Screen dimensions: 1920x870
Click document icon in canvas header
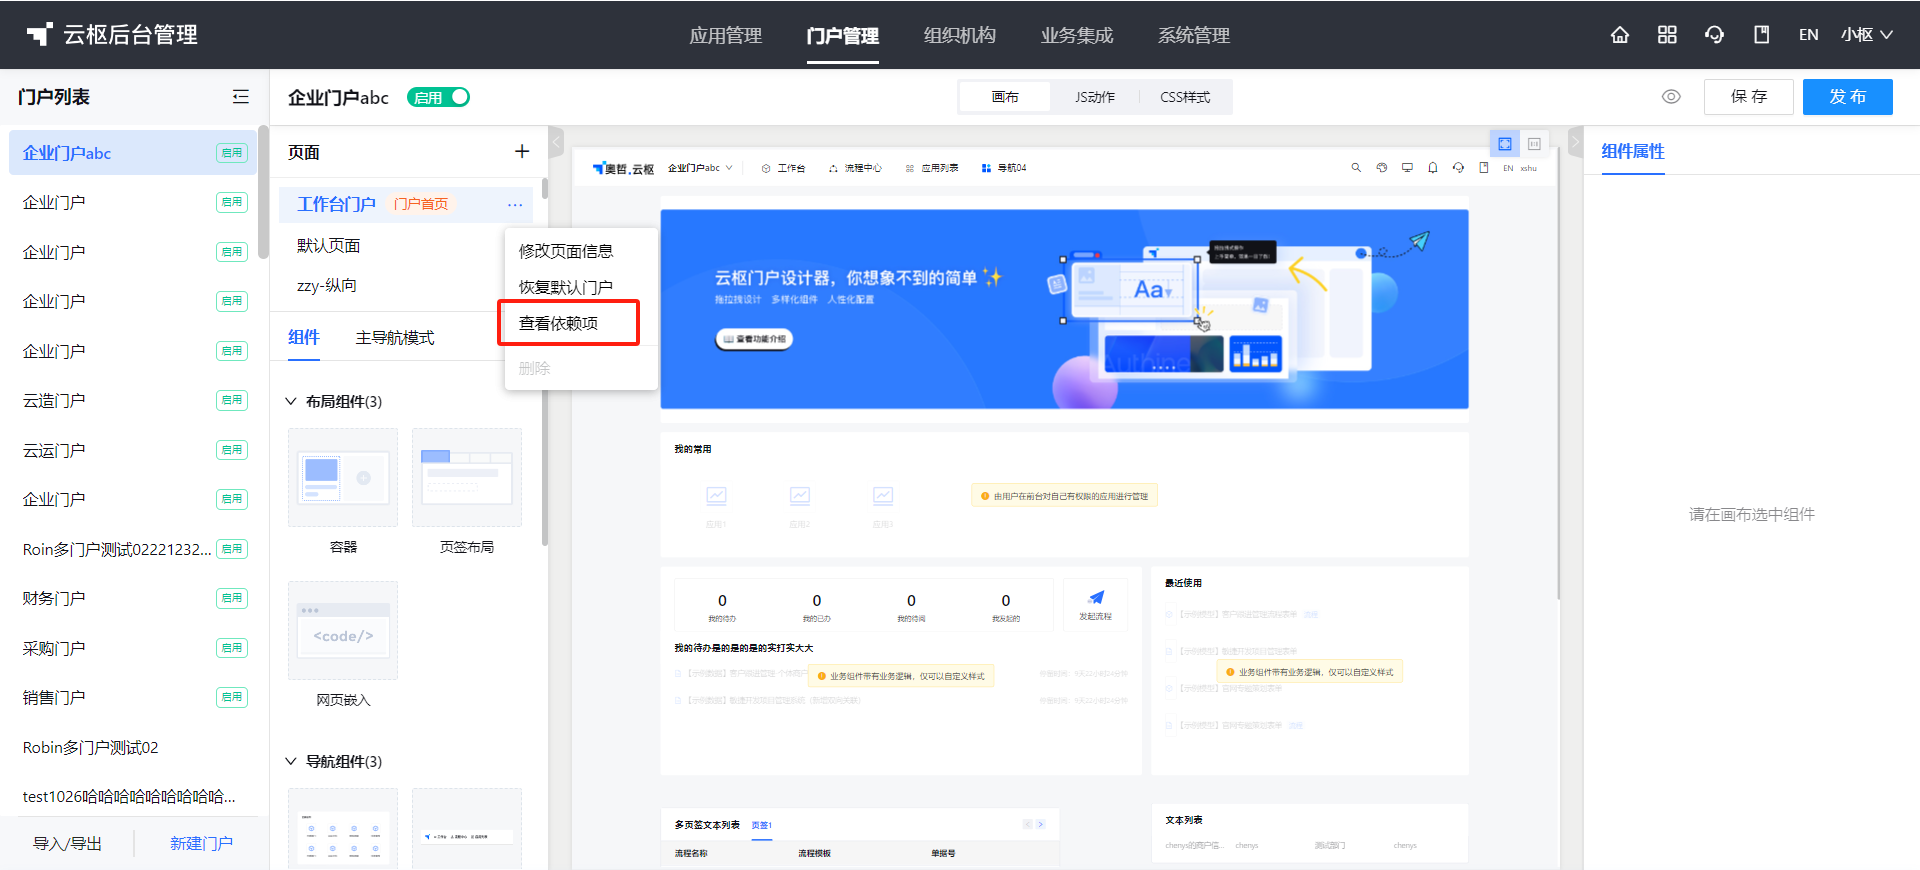point(1484,168)
